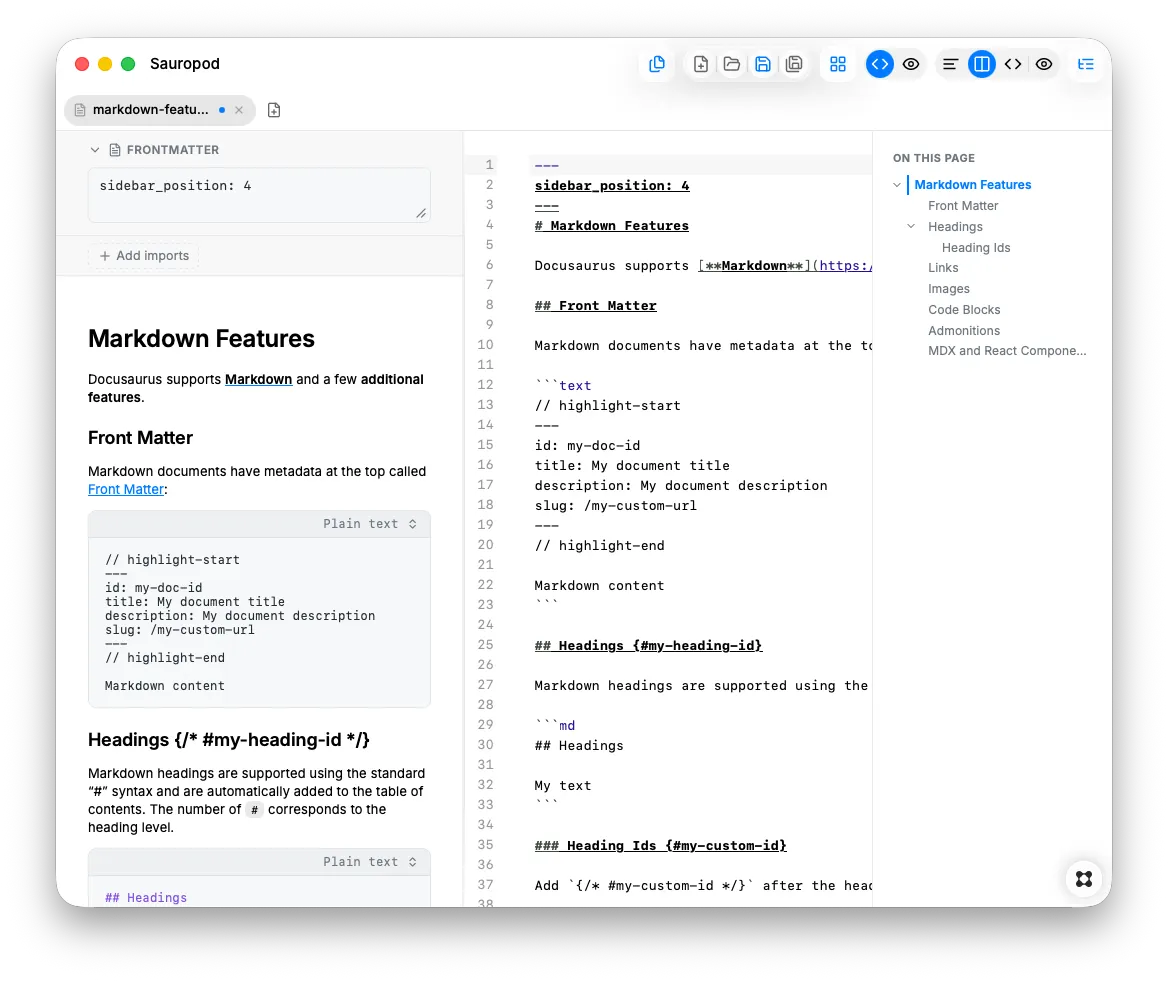Click the ```md fence line in source
The height and width of the screenshot is (981, 1168).
(x=555, y=726)
